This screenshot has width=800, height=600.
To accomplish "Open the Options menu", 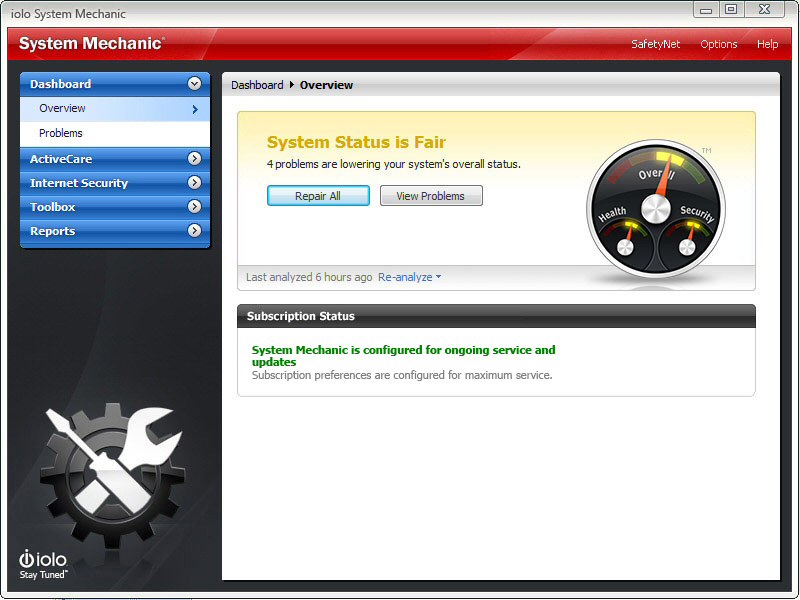I will [718, 44].
